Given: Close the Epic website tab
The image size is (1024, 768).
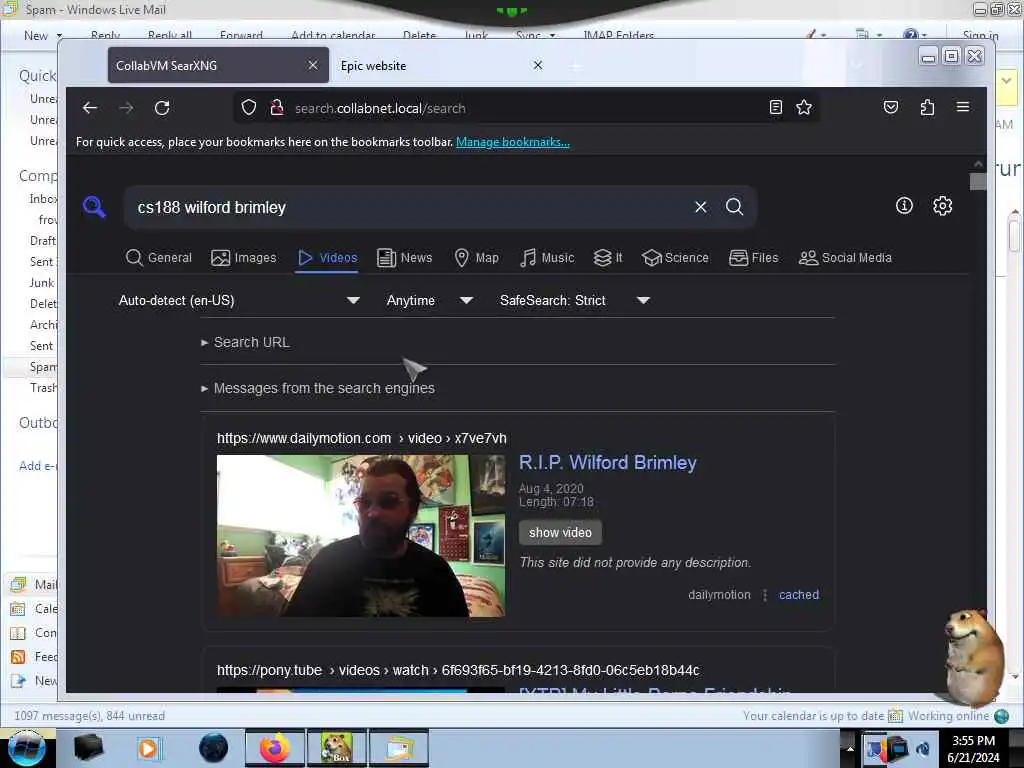Looking at the screenshot, I should point(537,65).
